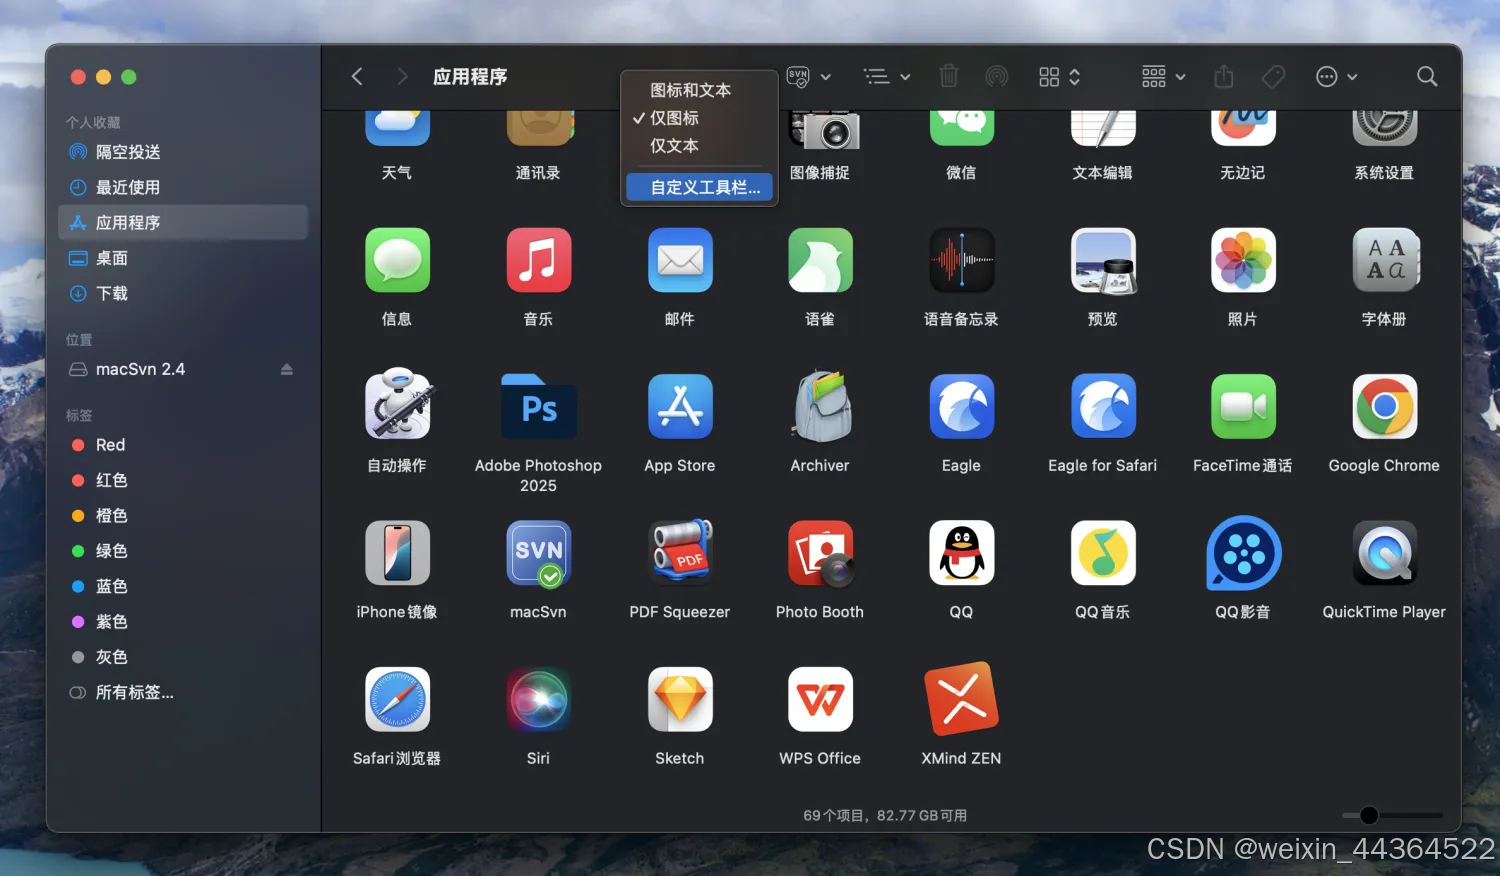The height and width of the screenshot is (876, 1500).
Task: Click the share toolbar button
Action: [x=1224, y=76]
